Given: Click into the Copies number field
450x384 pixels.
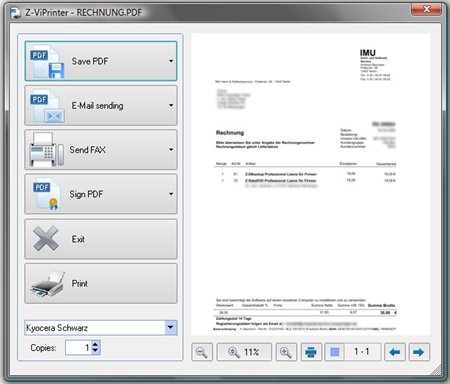Looking at the screenshot, I should point(79,348).
